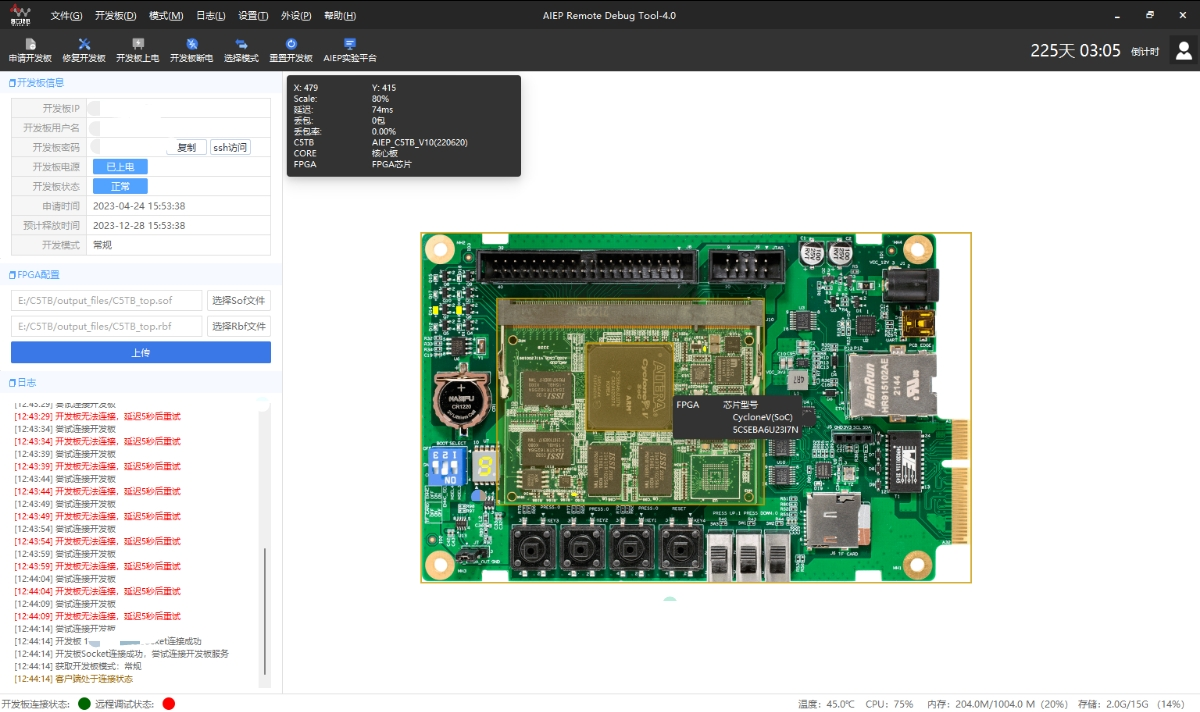This screenshot has width=1200, height=712.
Task: Open the 文件(G) menu
Action: [66, 16]
